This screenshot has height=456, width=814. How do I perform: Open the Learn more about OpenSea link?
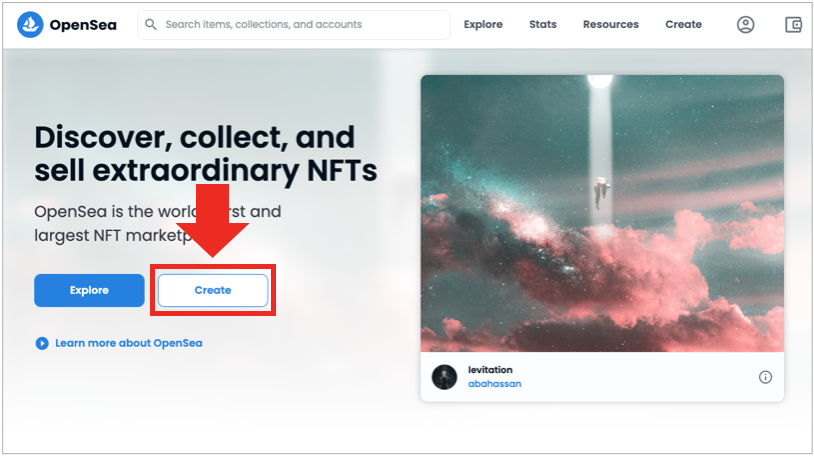129,343
